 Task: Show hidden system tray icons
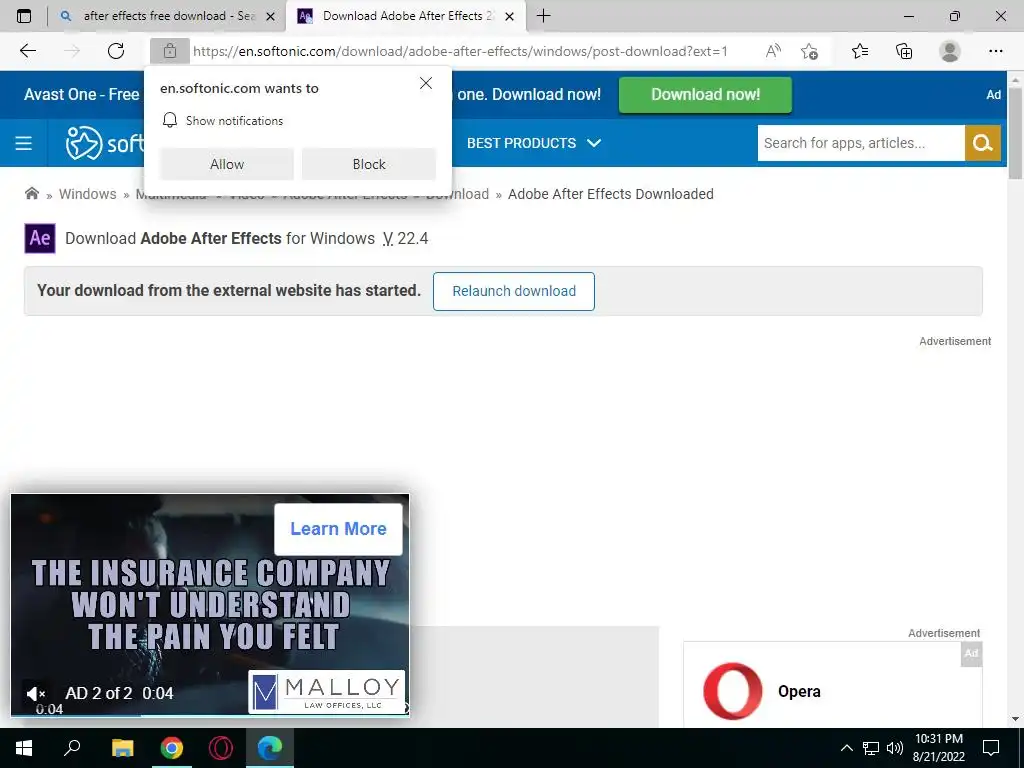[846, 748]
